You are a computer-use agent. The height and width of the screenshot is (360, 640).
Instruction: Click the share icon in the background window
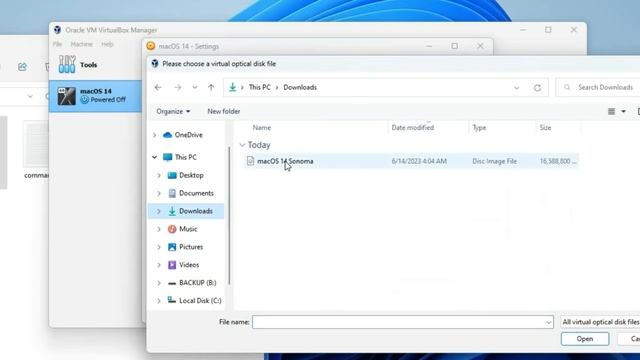[x=22, y=67]
